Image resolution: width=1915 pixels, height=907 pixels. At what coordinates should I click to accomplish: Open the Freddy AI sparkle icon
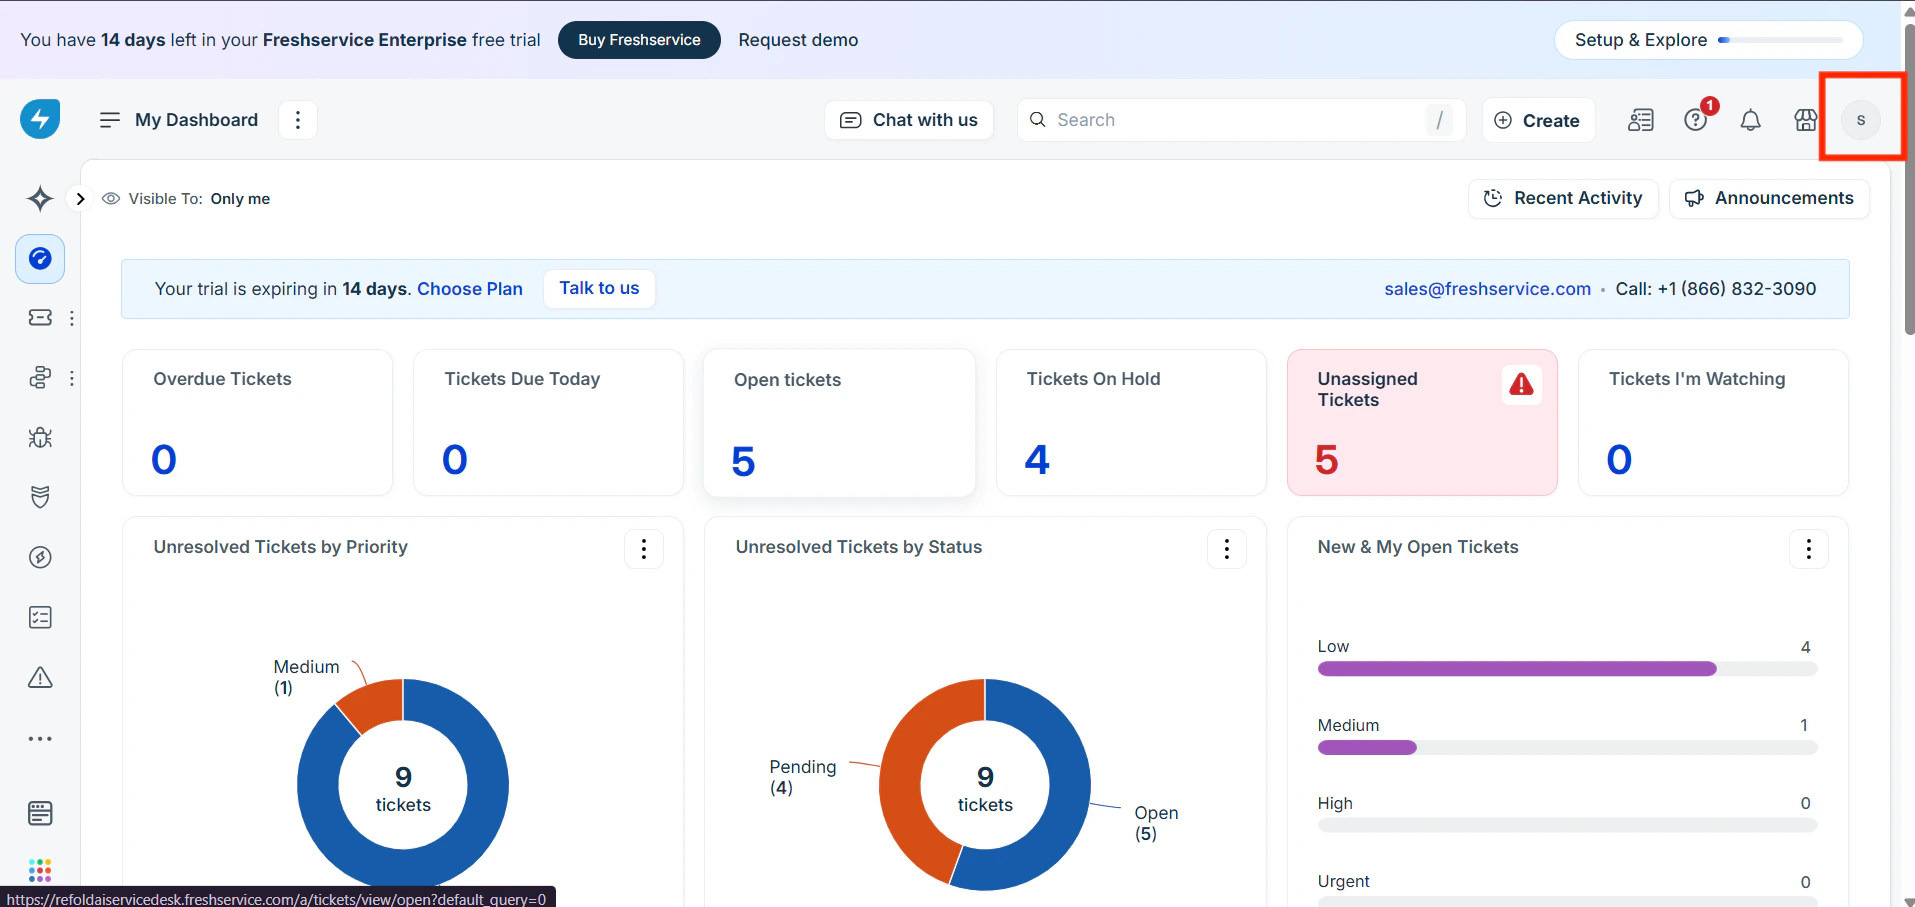(x=40, y=198)
